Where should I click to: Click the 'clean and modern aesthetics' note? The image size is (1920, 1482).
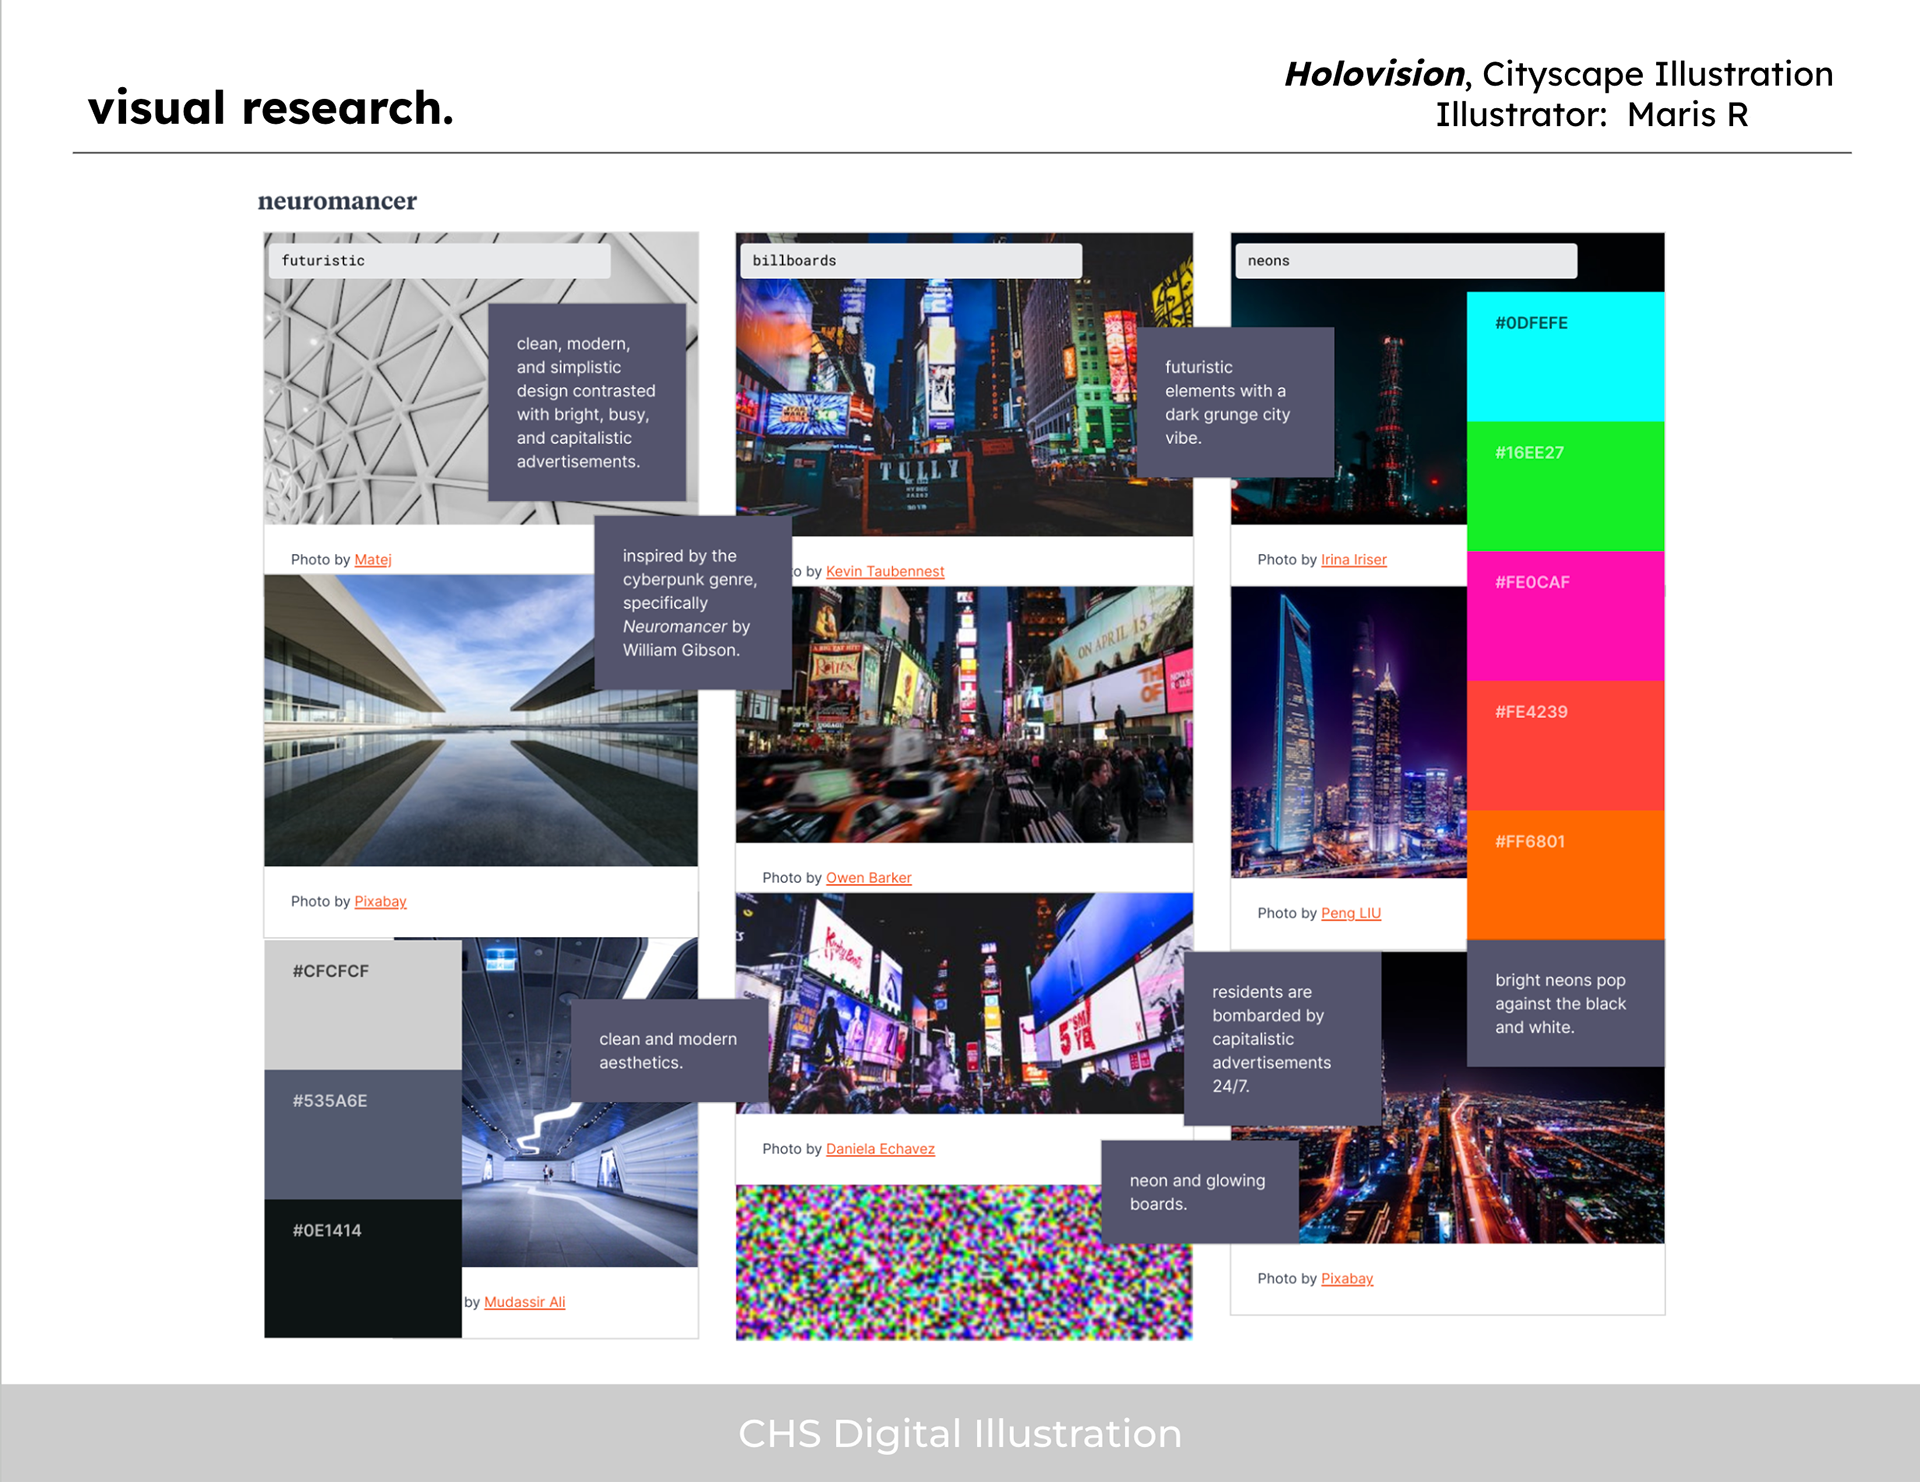point(670,1051)
